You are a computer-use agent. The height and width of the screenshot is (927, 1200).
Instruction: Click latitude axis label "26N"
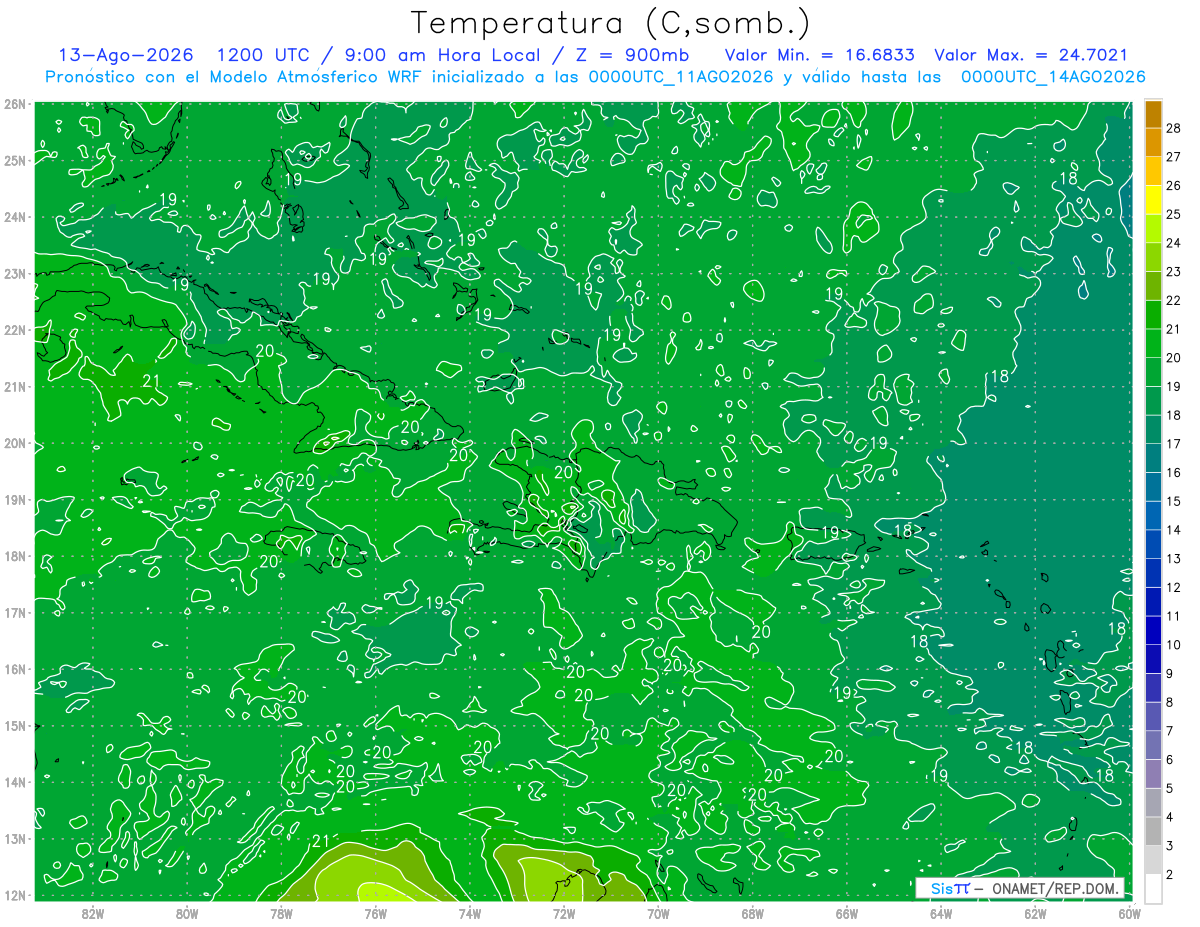point(15,104)
